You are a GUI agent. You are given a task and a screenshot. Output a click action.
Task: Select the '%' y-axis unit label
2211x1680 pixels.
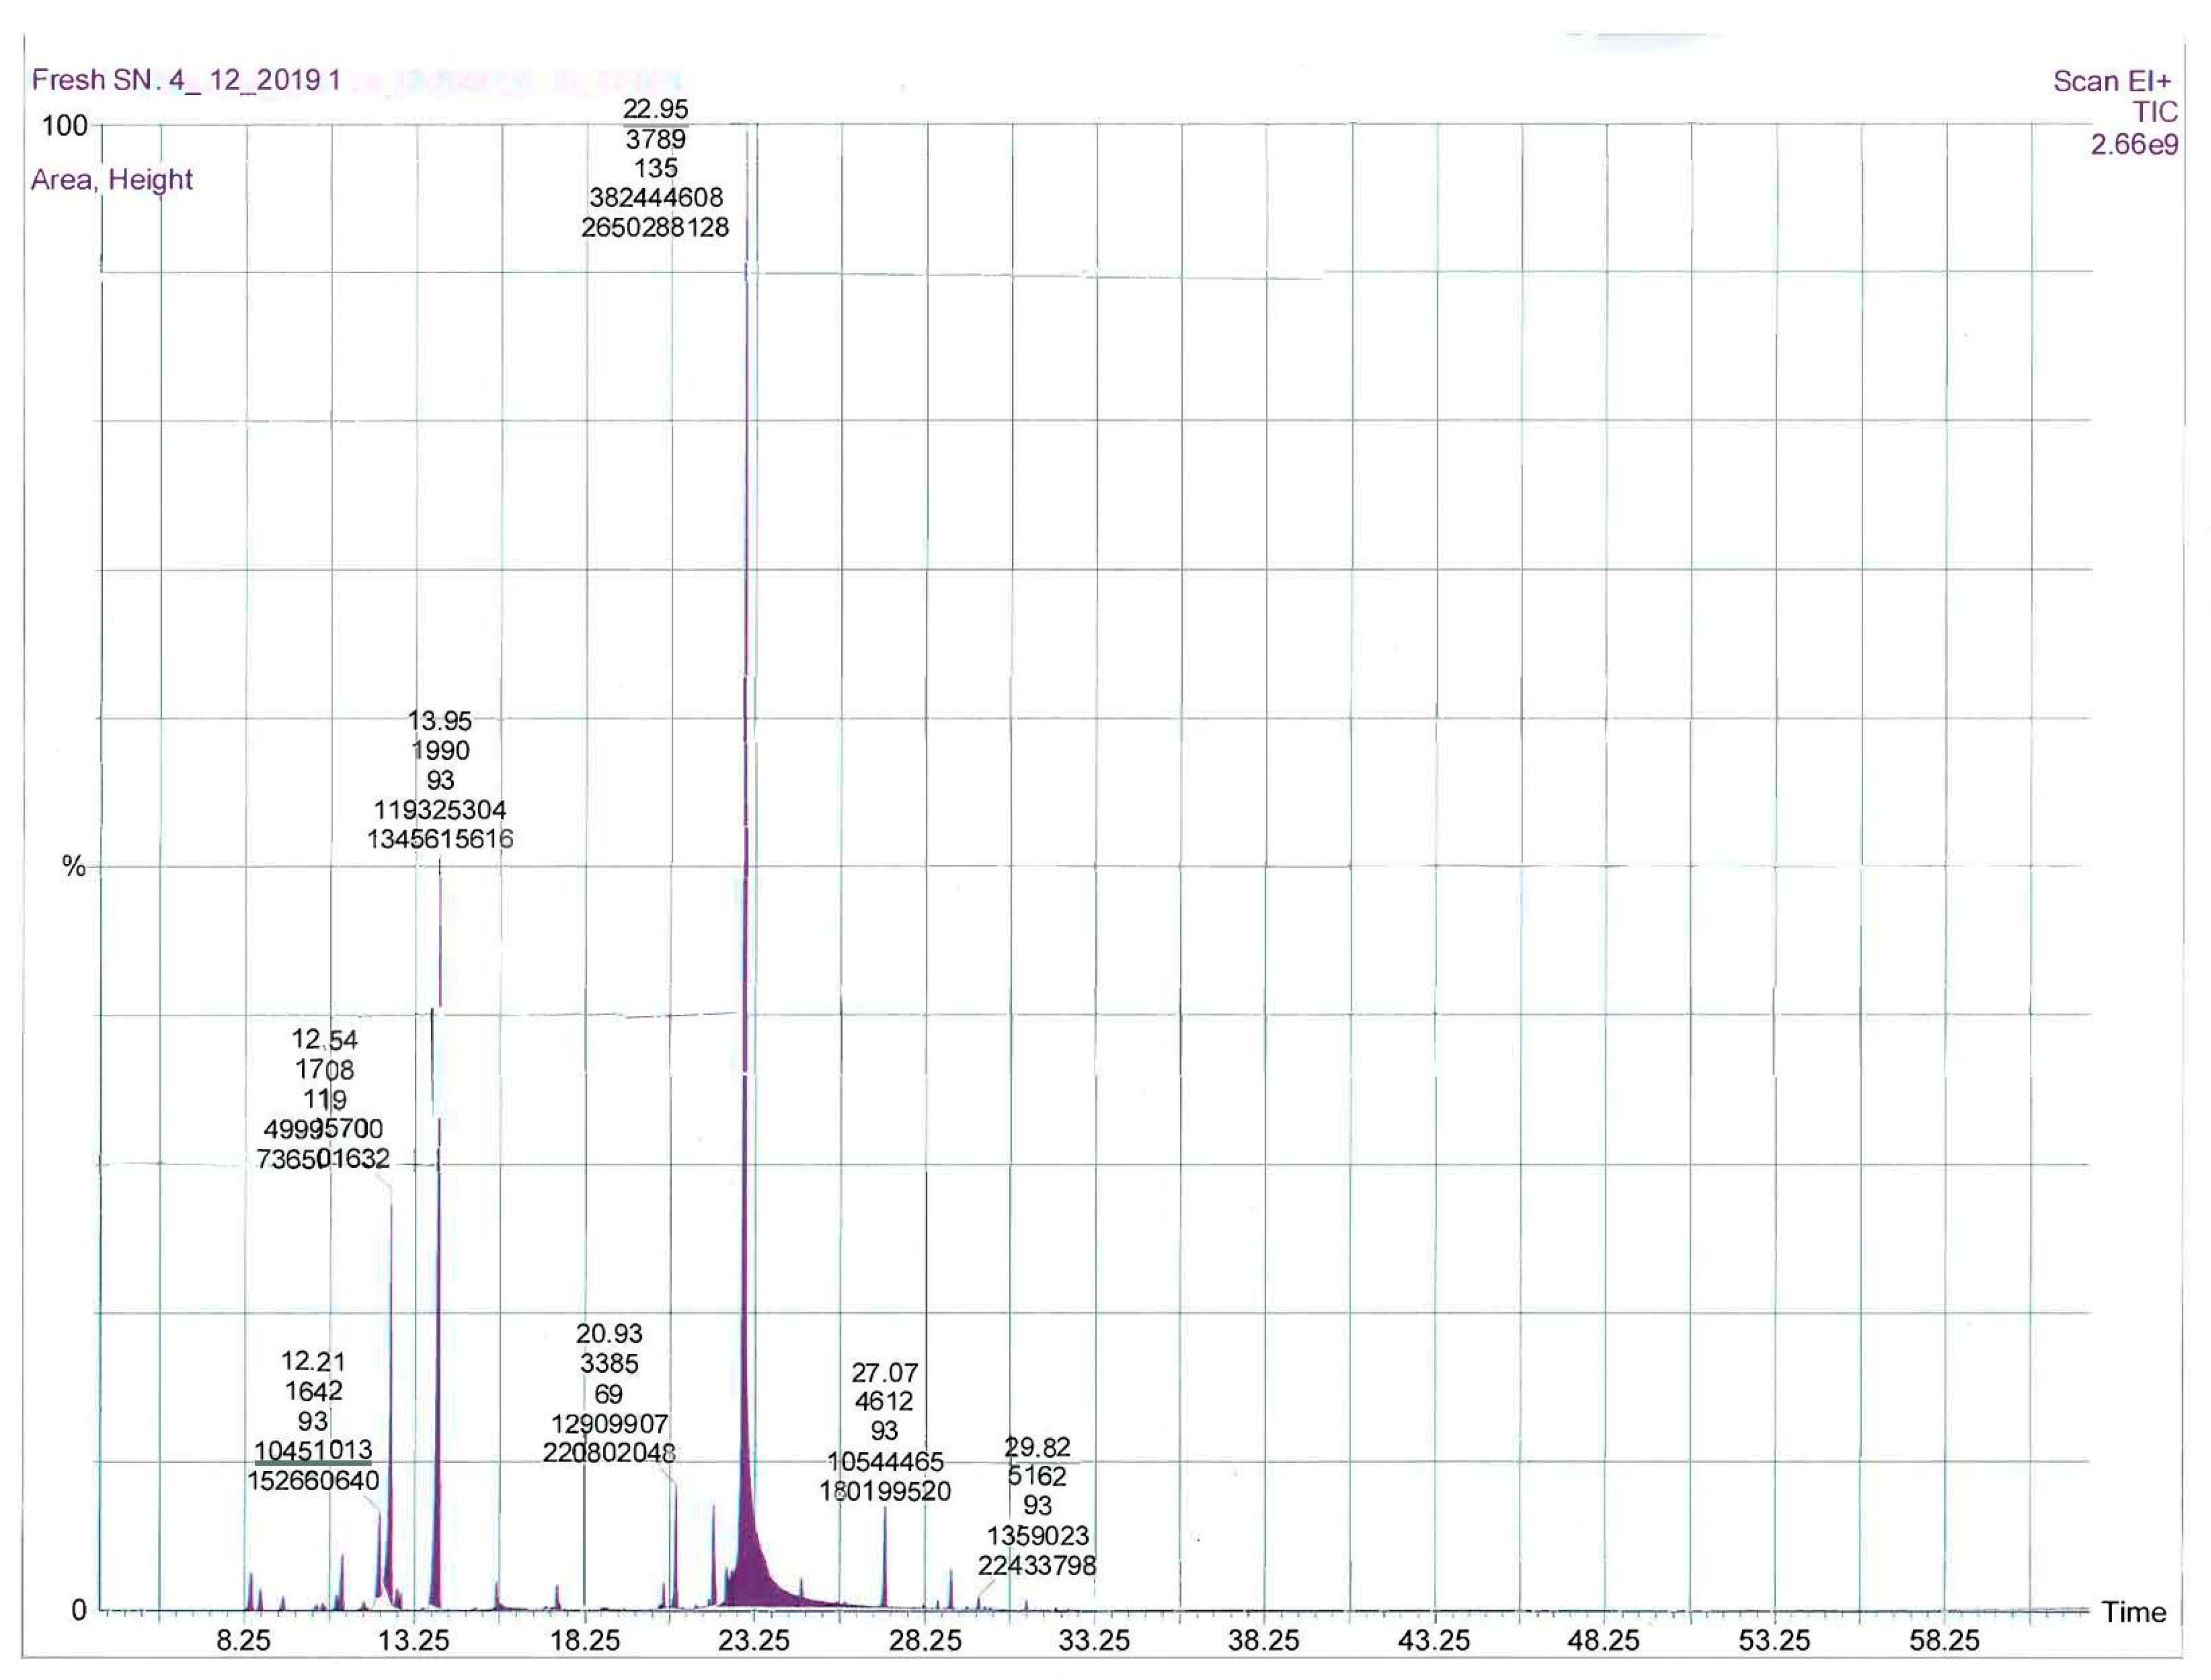(x=74, y=866)
